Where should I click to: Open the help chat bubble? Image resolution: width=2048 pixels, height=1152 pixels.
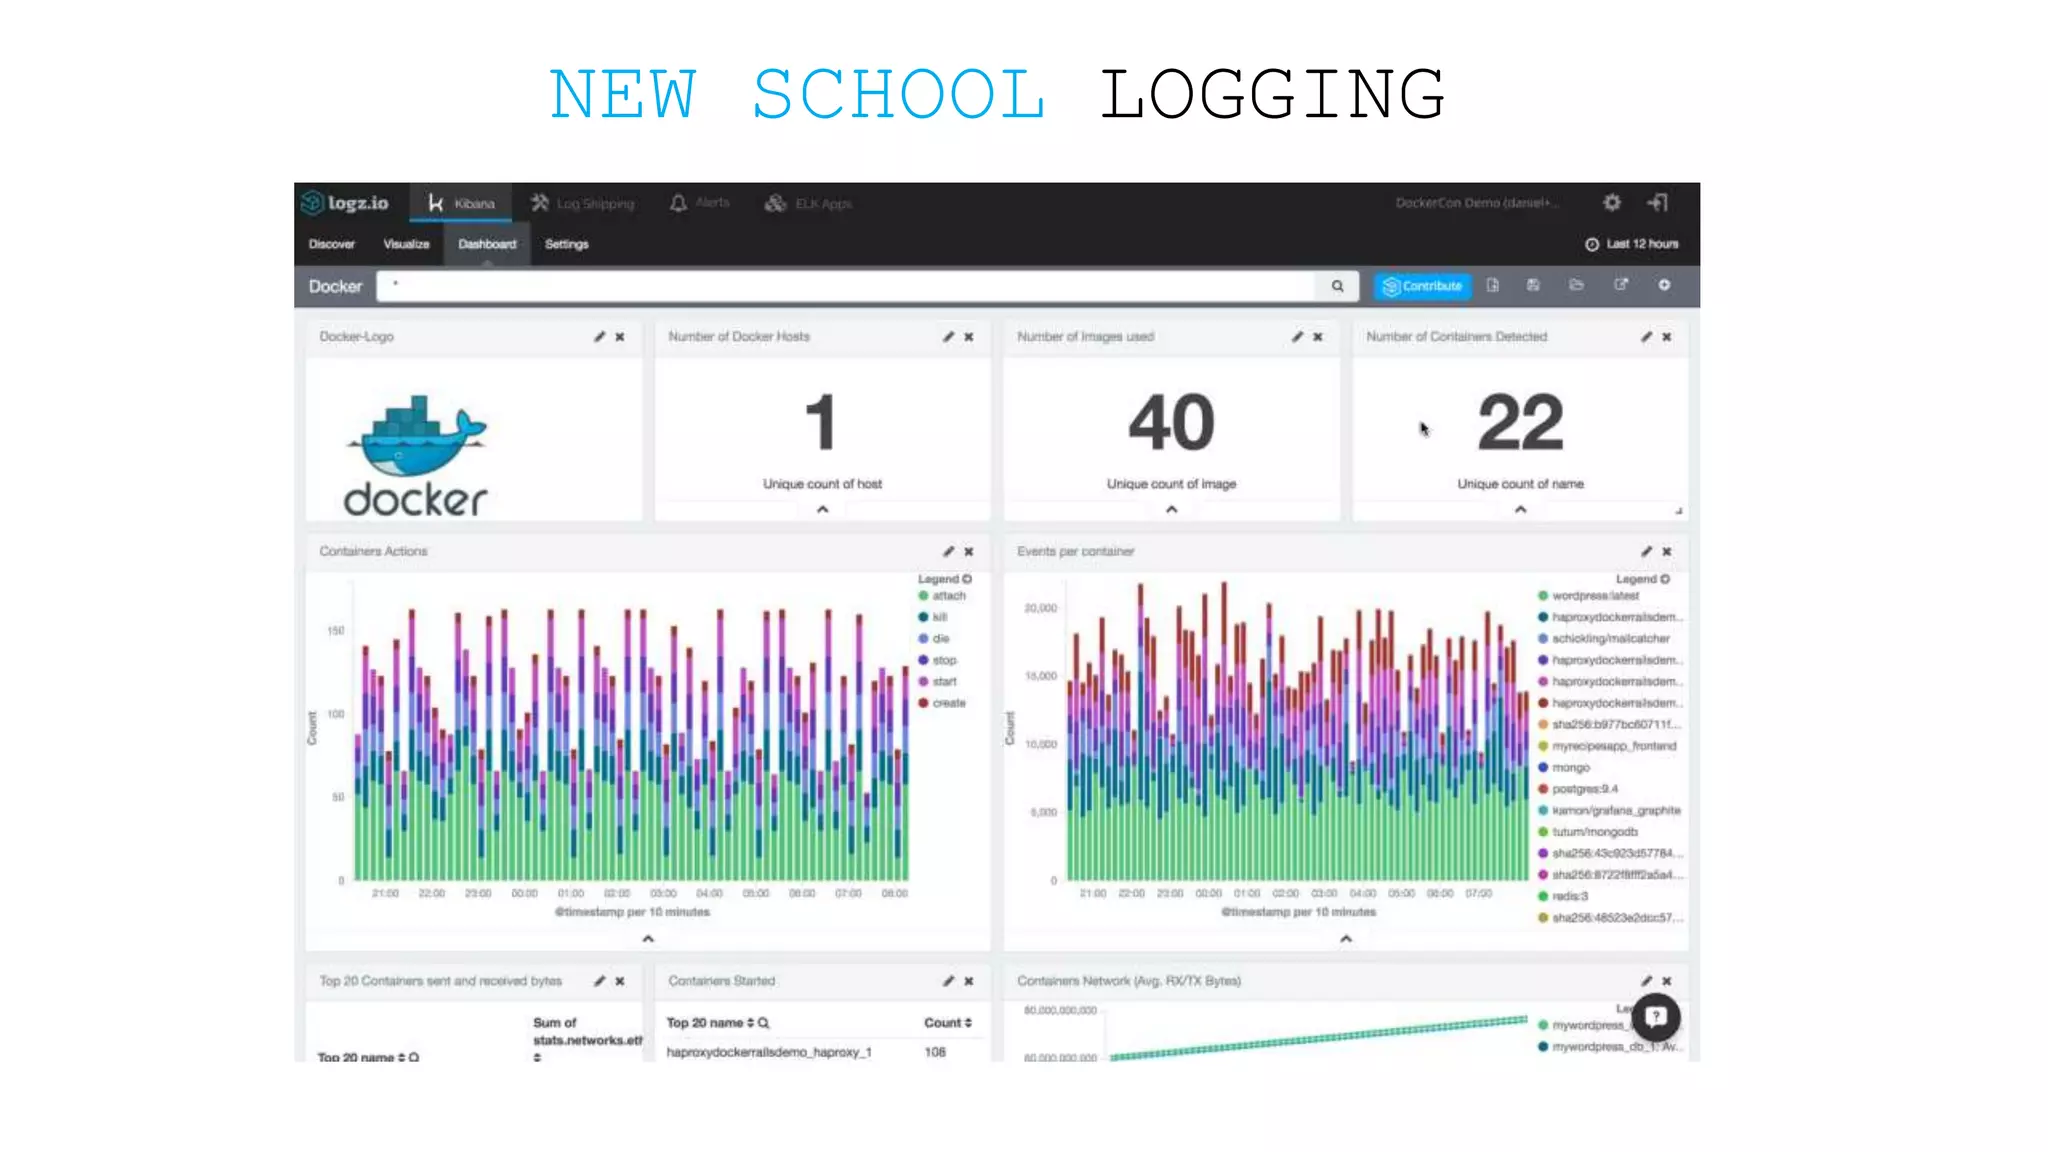pyautogui.click(x=1656, y=1017)
